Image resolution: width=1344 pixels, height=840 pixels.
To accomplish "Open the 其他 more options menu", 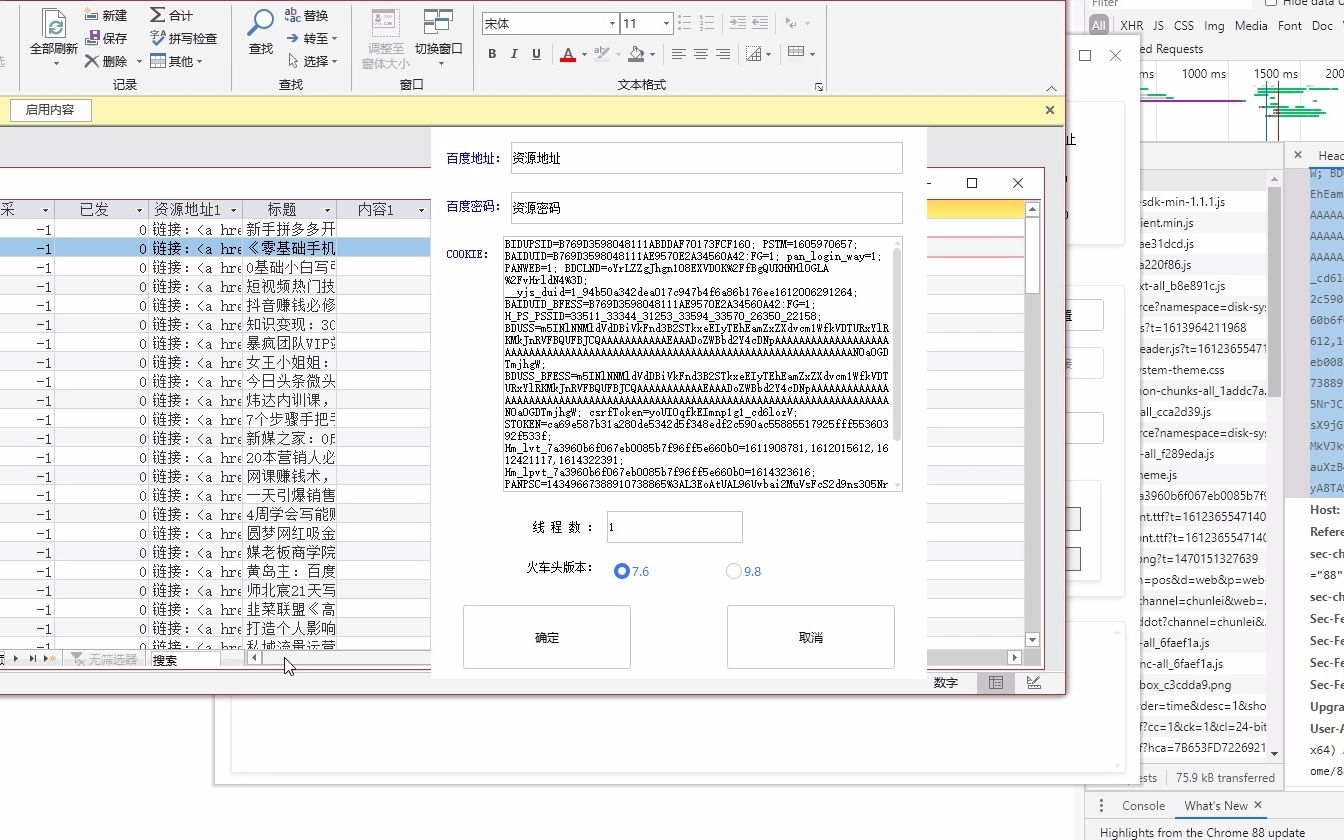I will 176,61.
